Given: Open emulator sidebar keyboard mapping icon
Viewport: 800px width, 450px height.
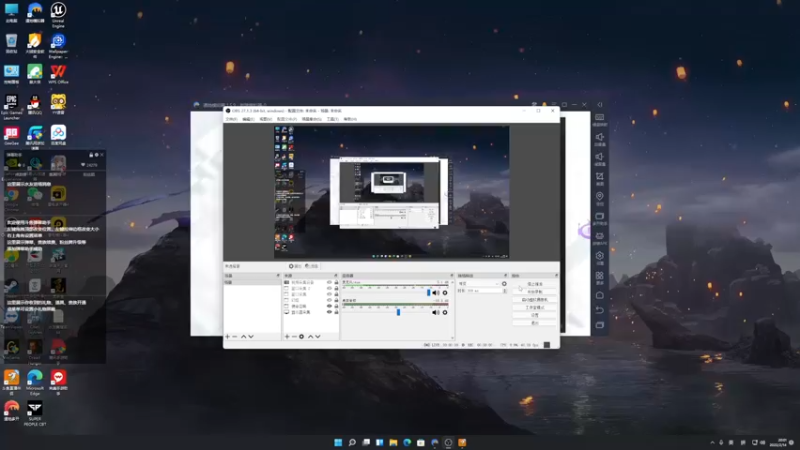Looking at the screenshot, I should [x=599, y=117].
